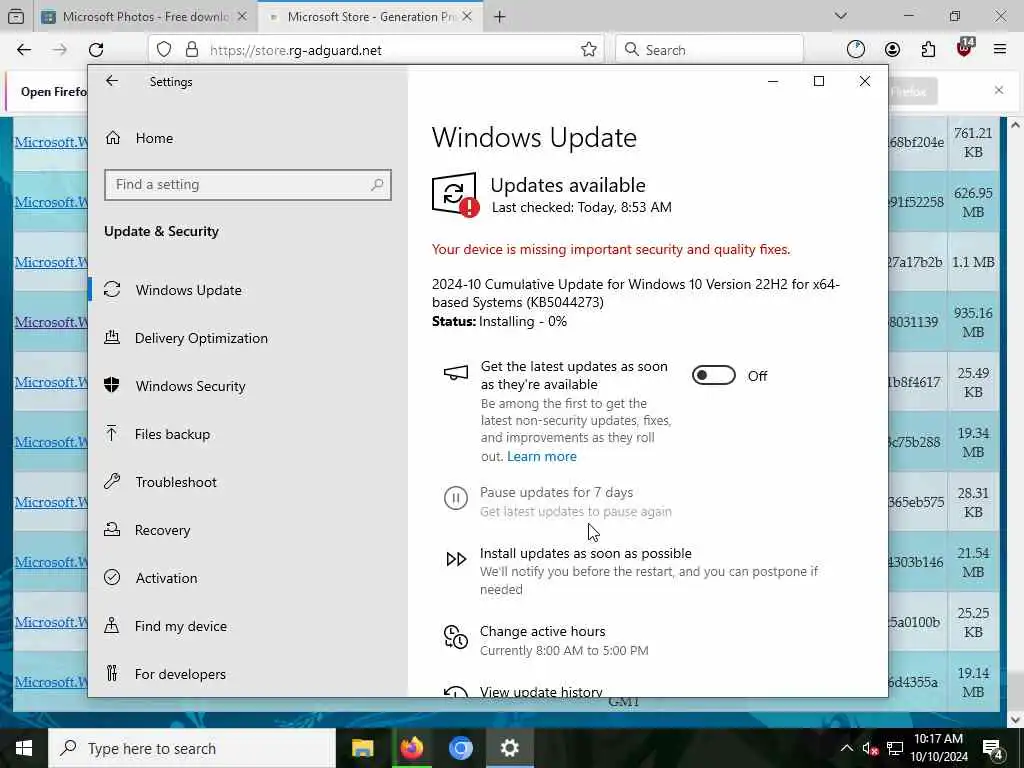Click the Troubleshoot wrench icon
Viewport: 1024px width, 768px height.
click(x=112, y=482)
